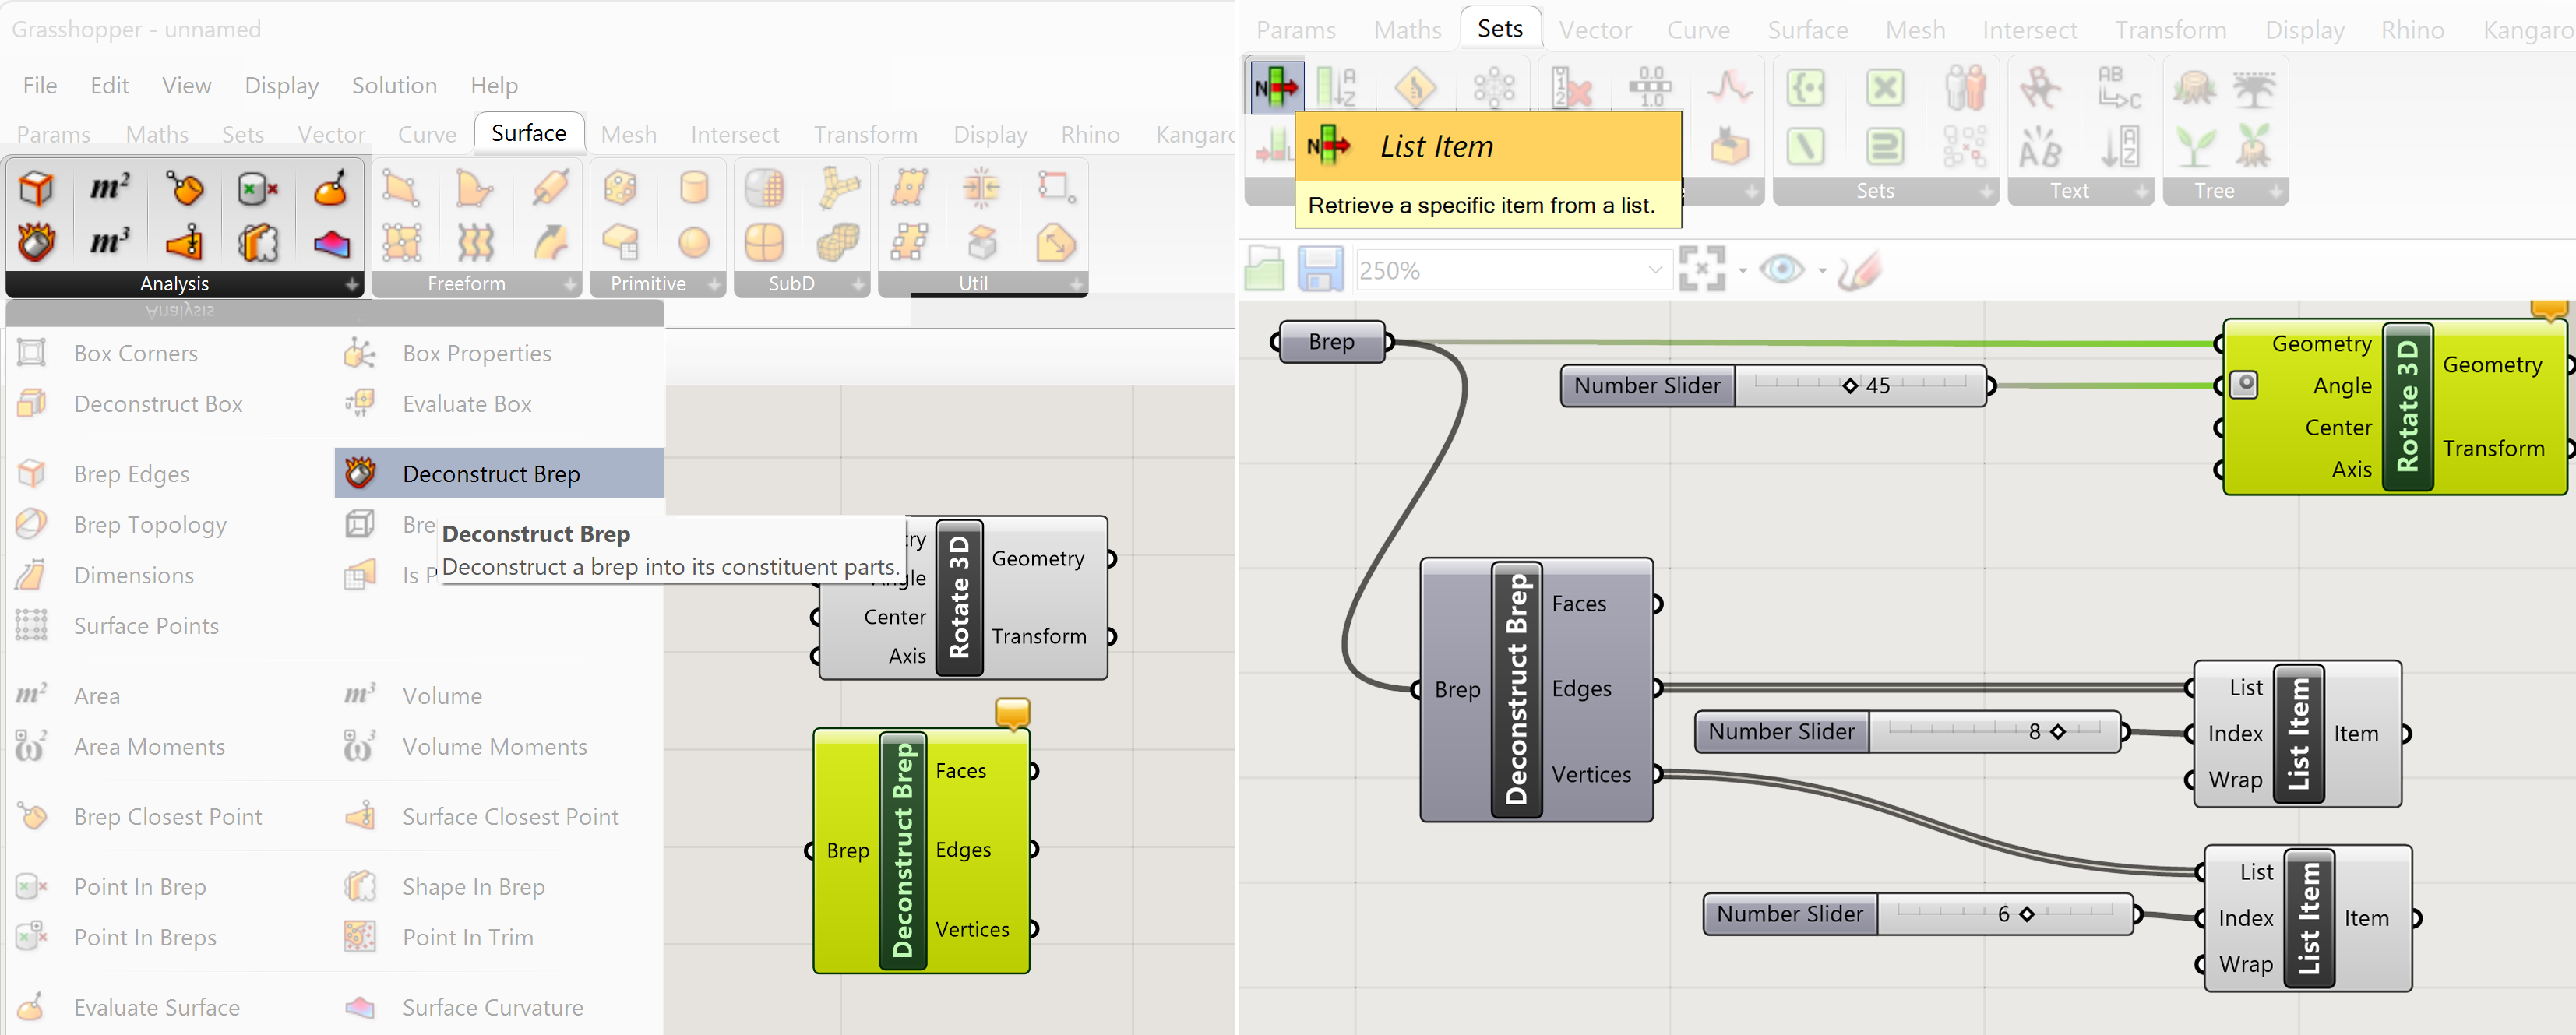This screenshot has width=2576, height=1035.
Task: Click the Volume (m³) icon in Analysis panel
Action: 109,242
